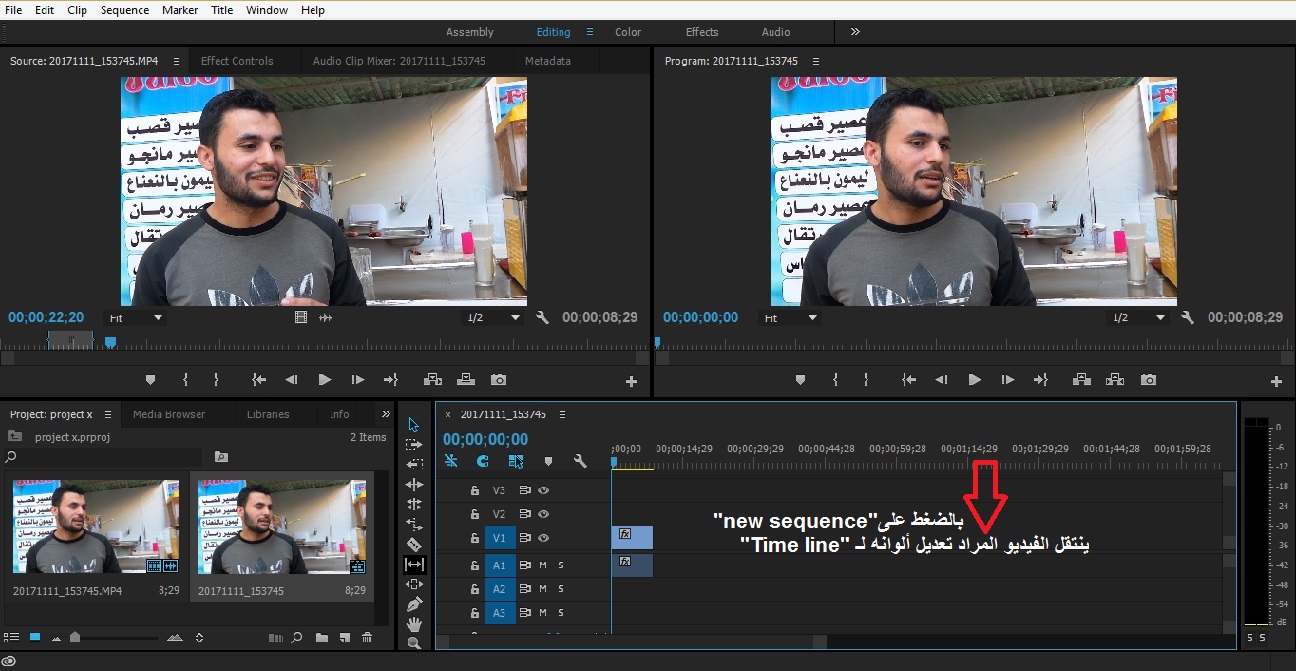Open the Sequence menu
This screenshot has width=1296, height=671.
(125, 10)
